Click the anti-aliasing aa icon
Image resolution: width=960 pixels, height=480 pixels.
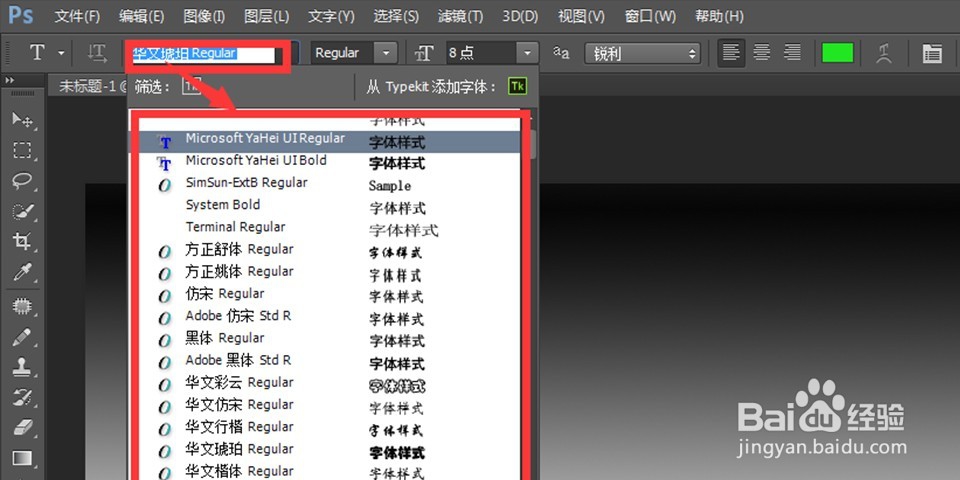click(561, 53)
